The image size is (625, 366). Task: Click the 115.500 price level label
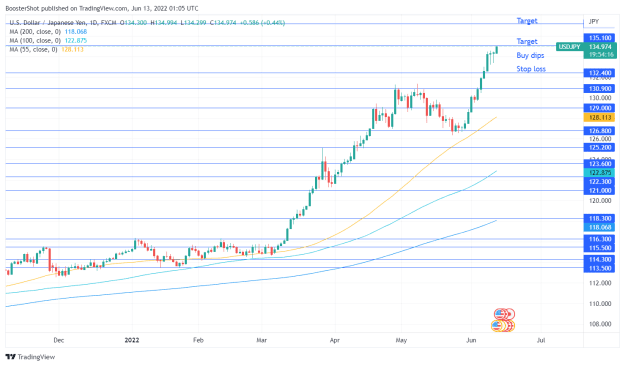[599, 248]
